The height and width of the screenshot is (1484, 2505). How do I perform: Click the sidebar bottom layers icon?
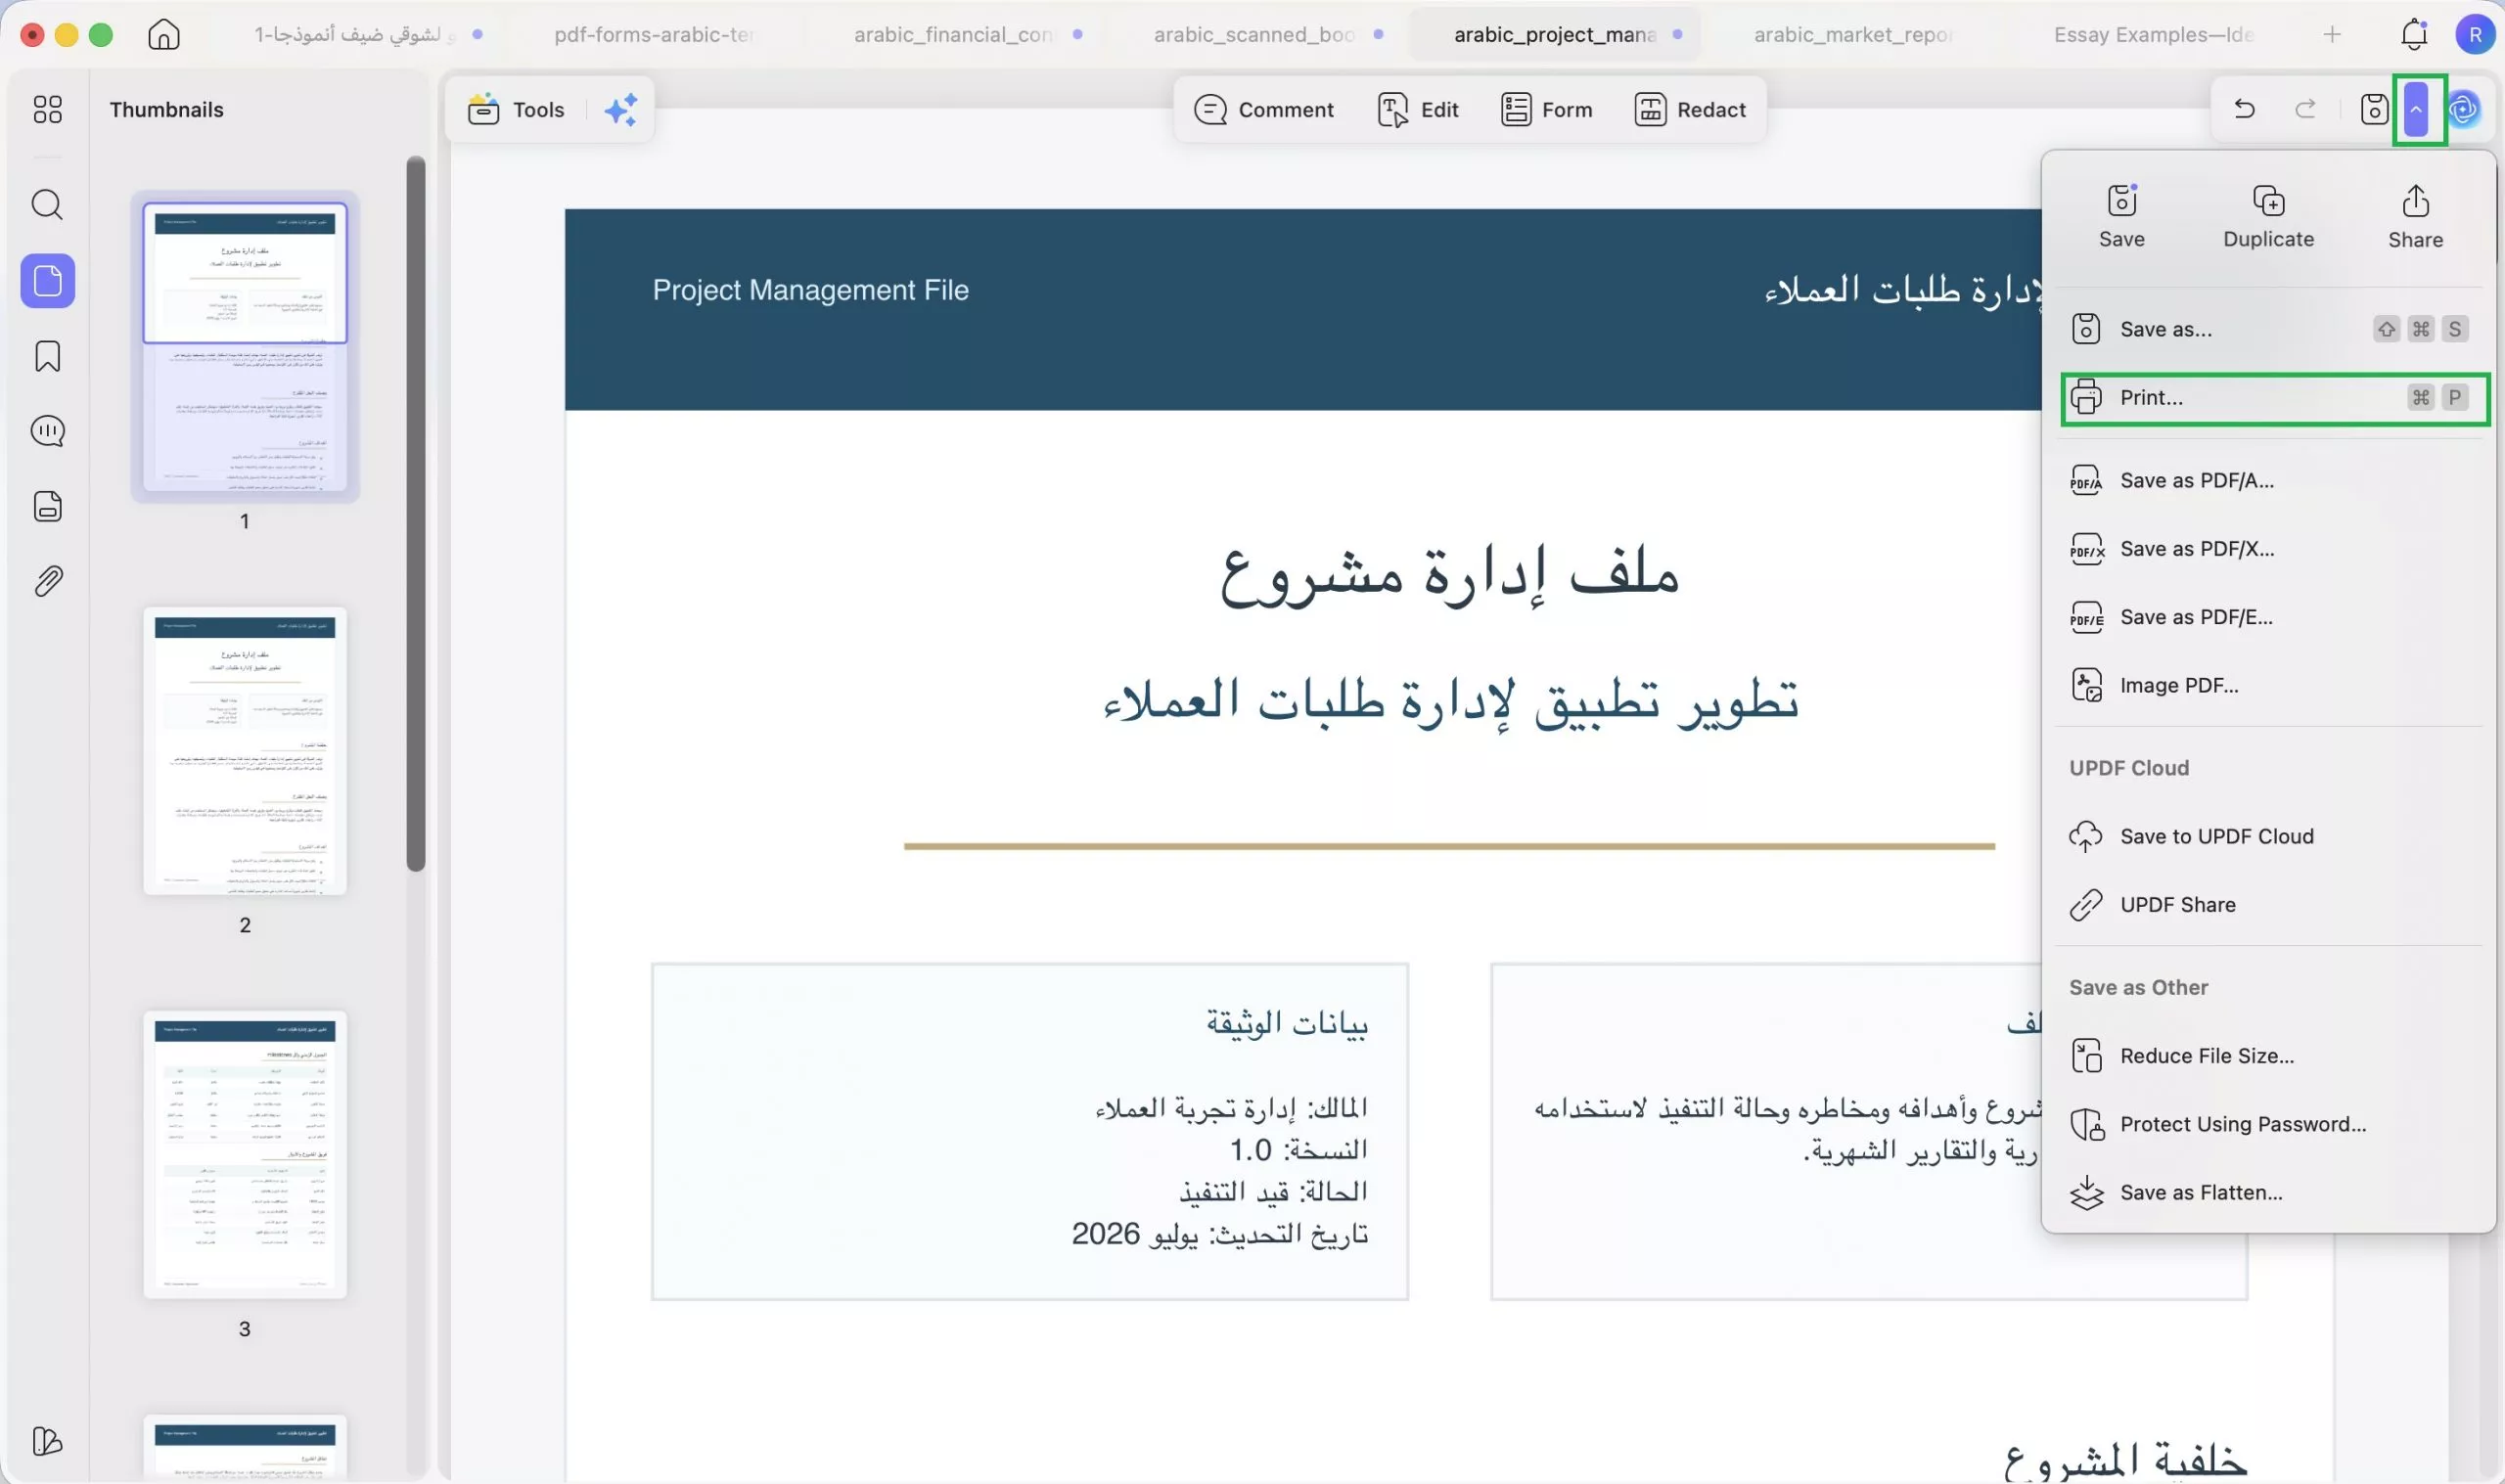pos(47,1441)
